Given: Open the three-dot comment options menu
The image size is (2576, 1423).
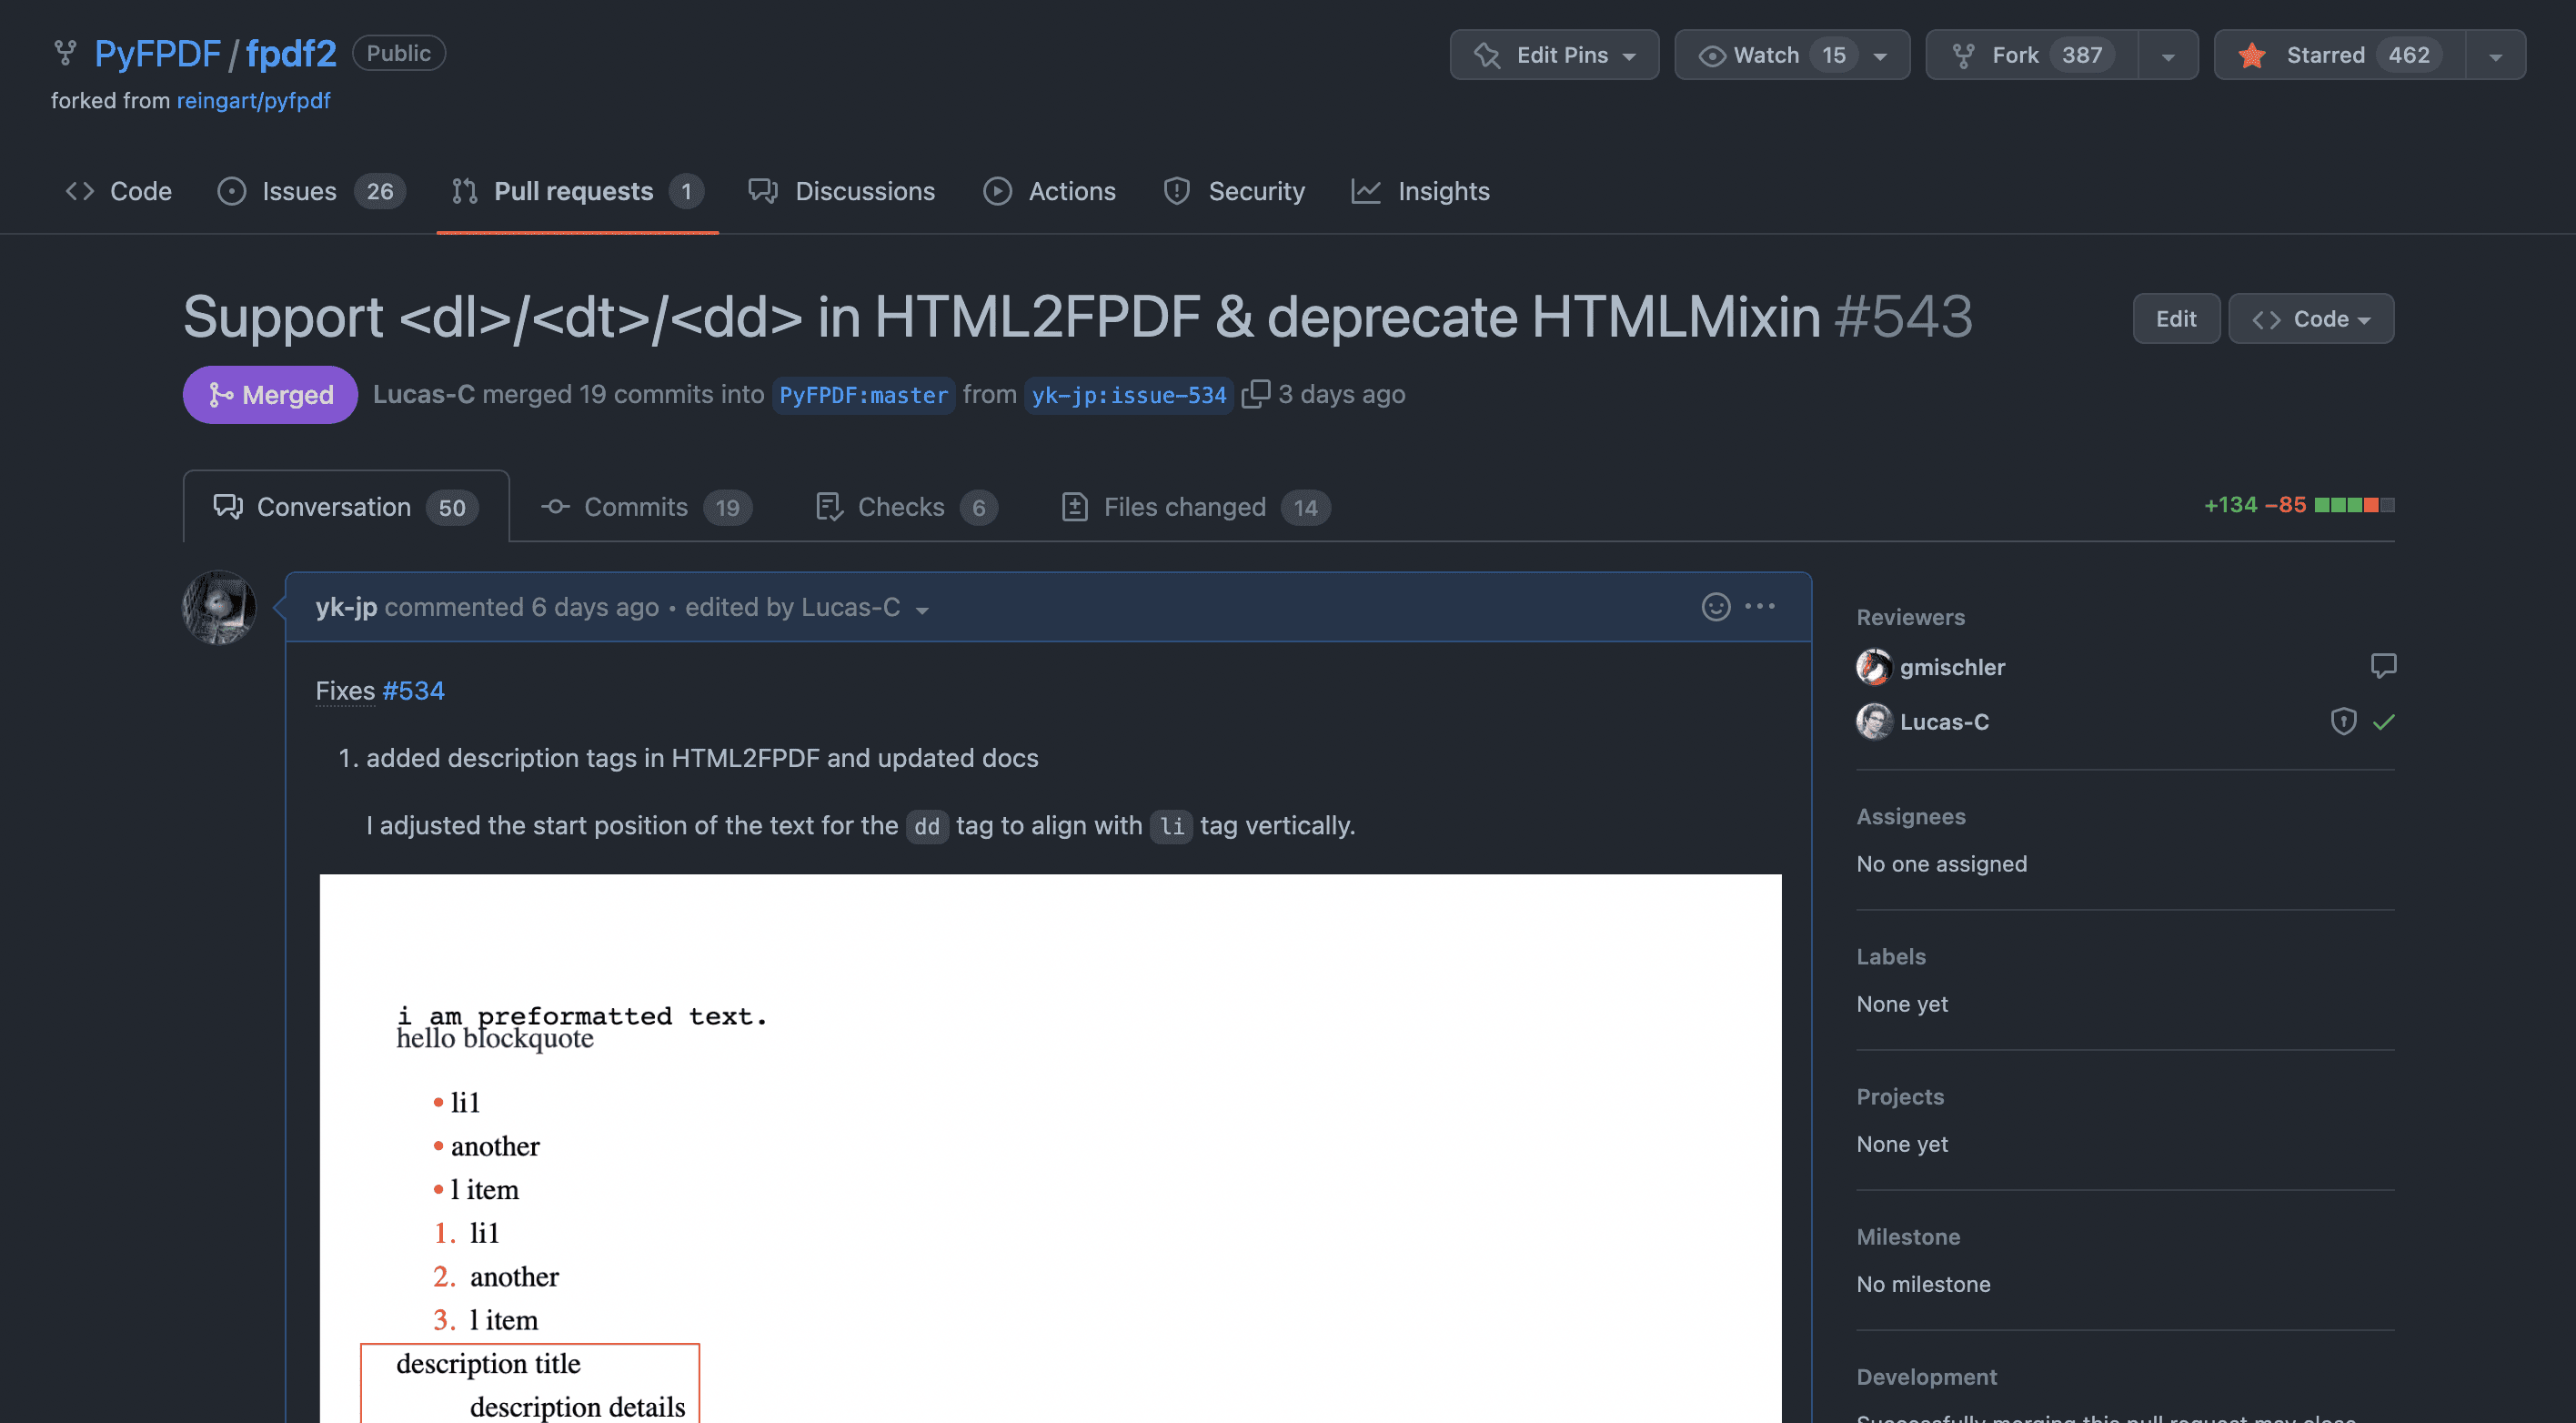Looking at the screenshot, I should point(1760,607).
